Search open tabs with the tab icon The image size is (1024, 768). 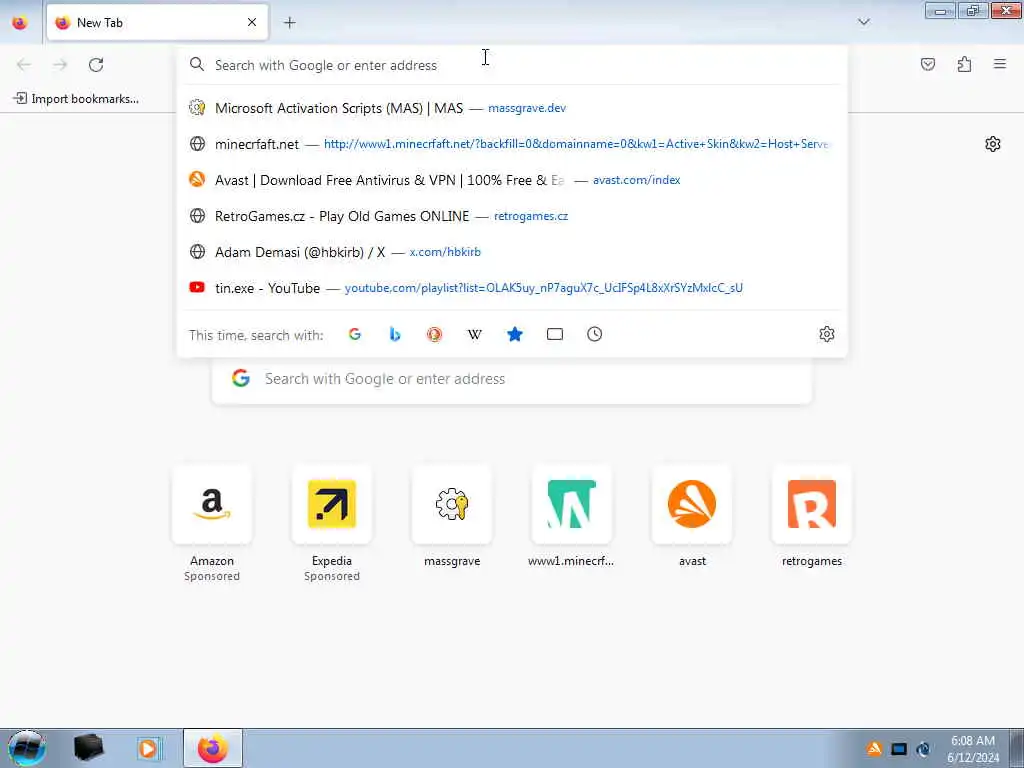pyautogui.click(x=554, y=334)
